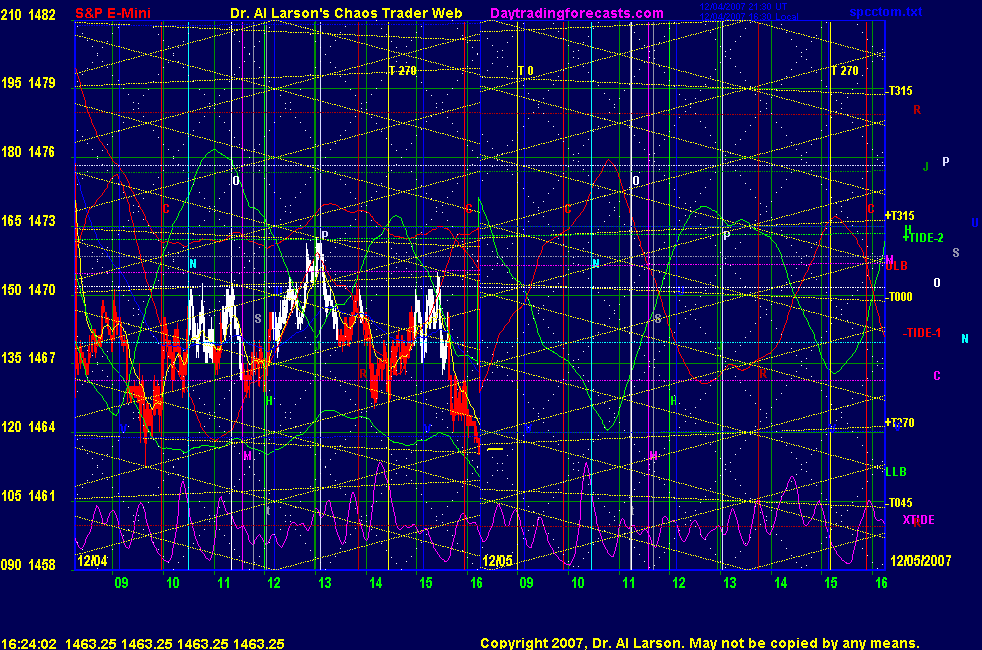Click the Dr. Al Larson's Chaos Trader Web heading
Image resolution: width=982 pixels, height=650 pixels.
pyautogui.click(x=346, y=13)
